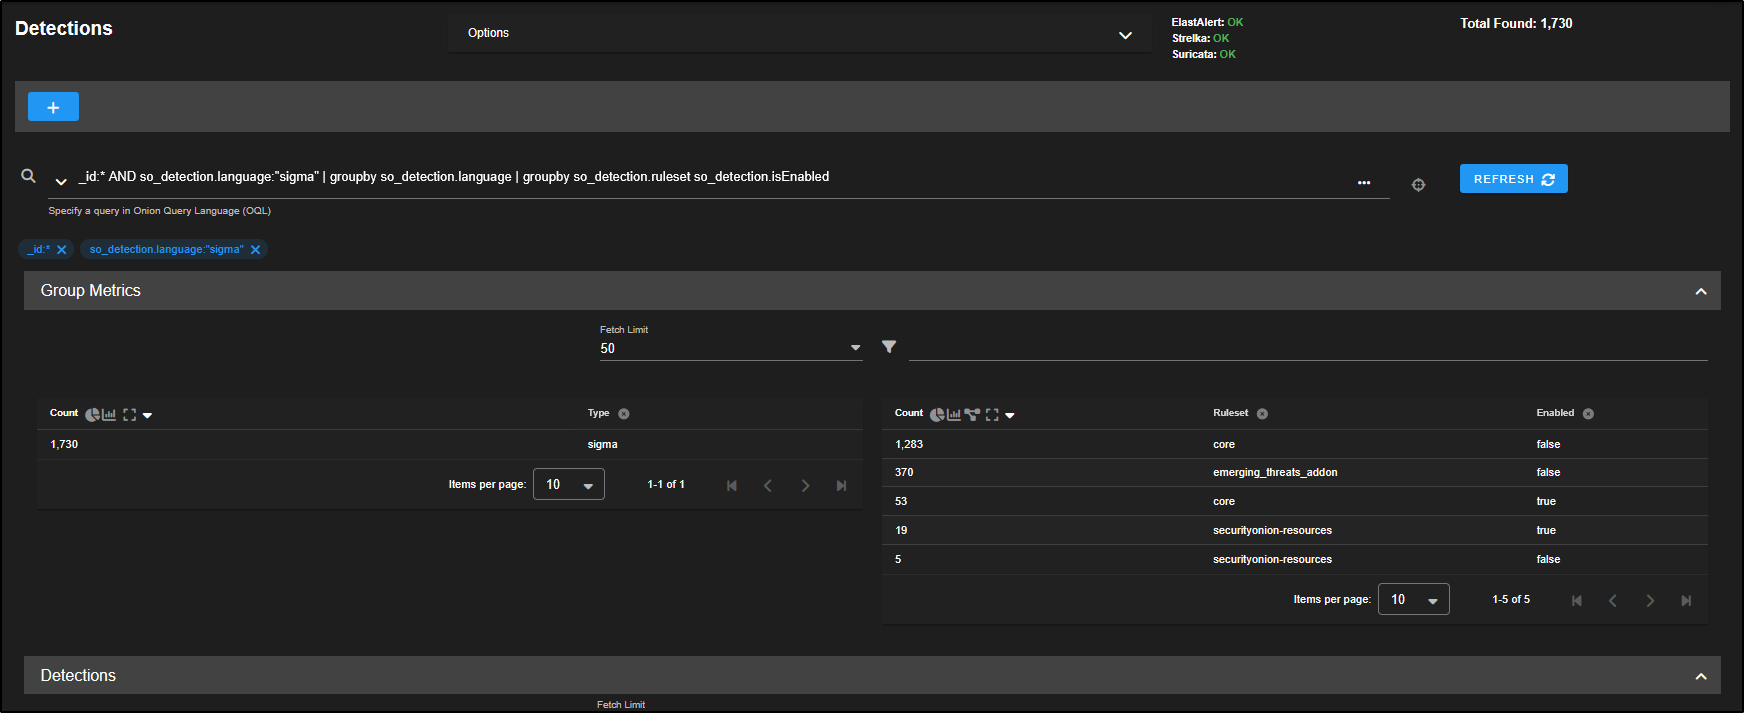Open the three-dots query options menu
The width and height of the screenshot is (1744, 713).
(x=1364, y=183)
